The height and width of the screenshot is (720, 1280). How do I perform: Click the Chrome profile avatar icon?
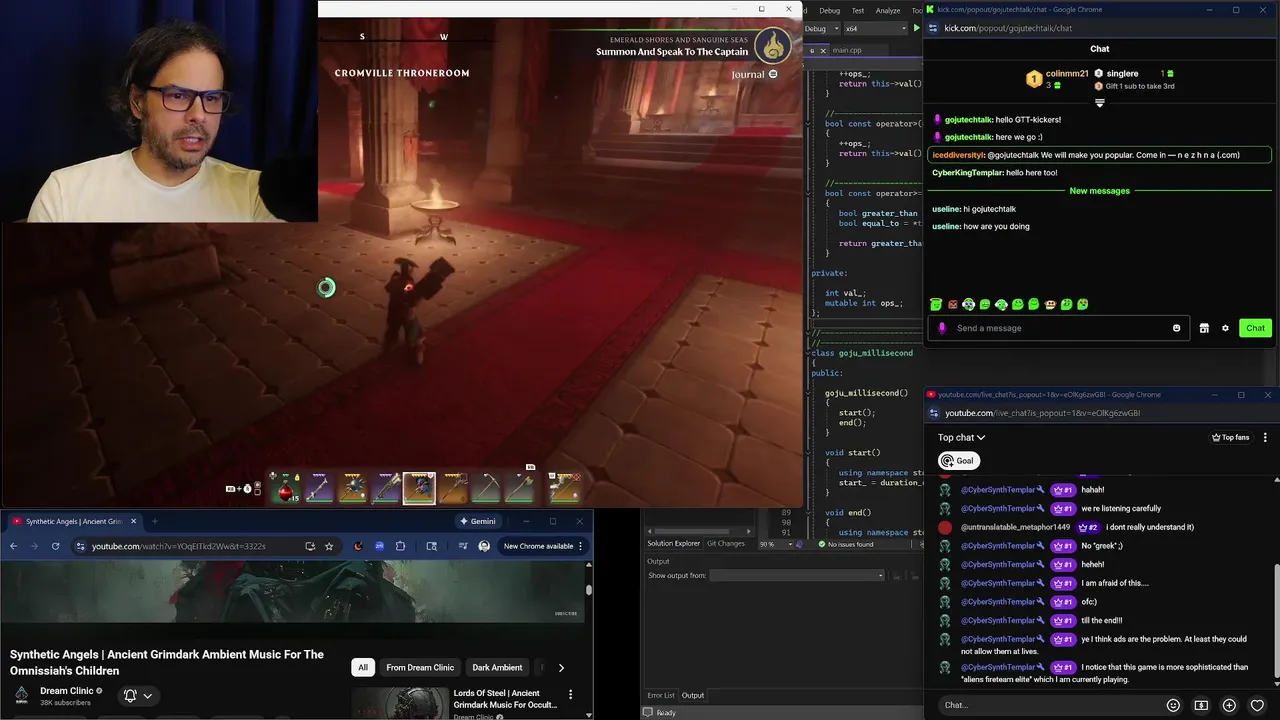(x=484, y=546)
